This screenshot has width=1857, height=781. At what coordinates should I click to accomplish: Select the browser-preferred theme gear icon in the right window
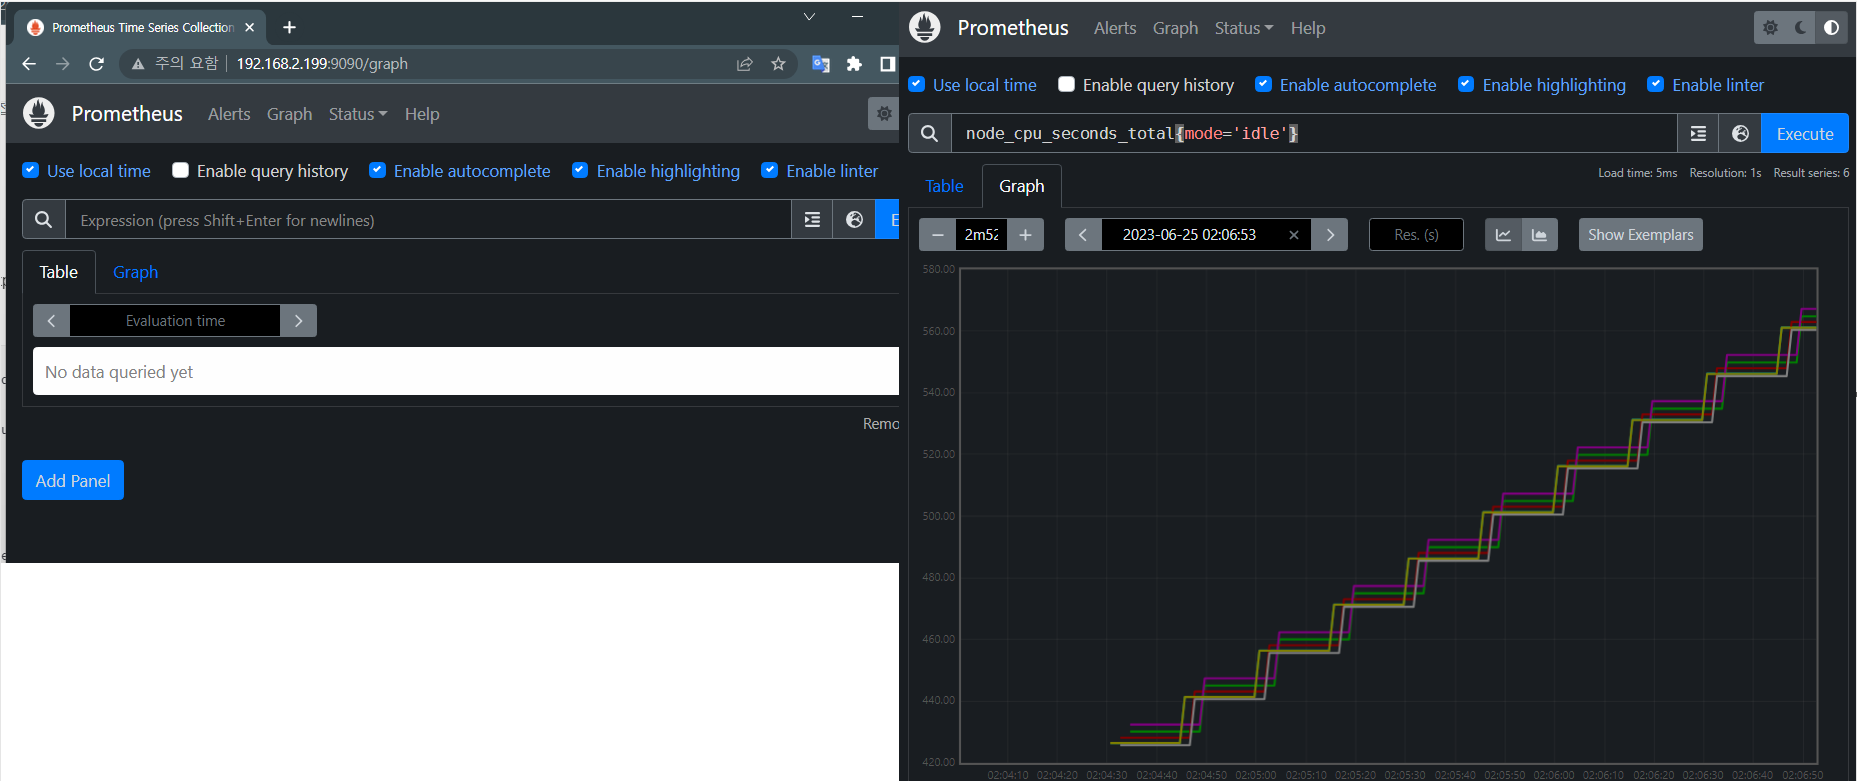click(1770, 28)
